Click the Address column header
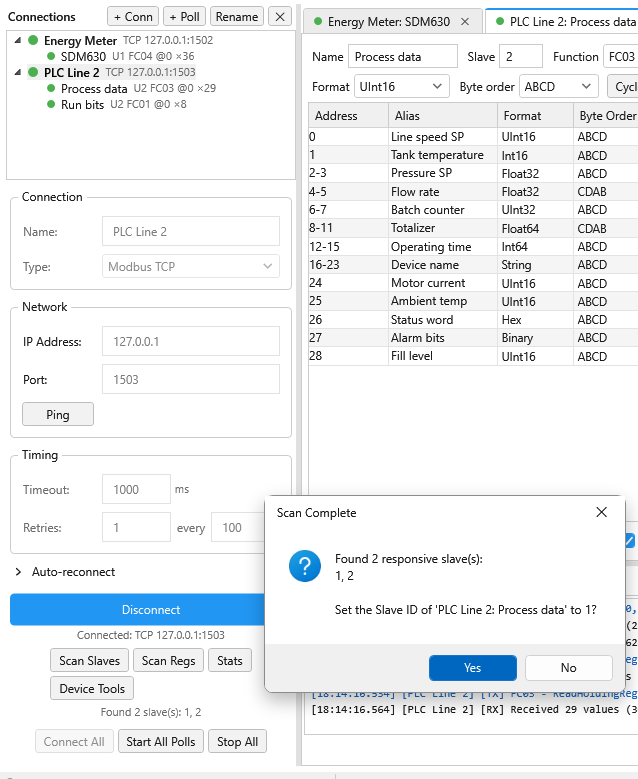The image size is (638, 779). click(348, 116)
